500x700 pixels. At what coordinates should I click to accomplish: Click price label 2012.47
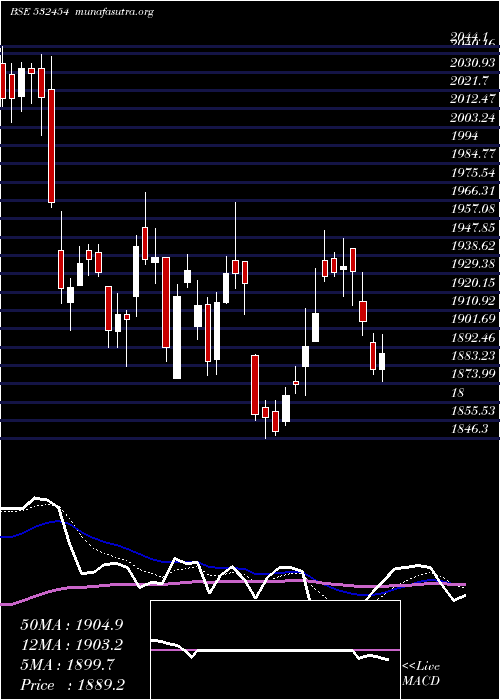(x=473, y=100)
